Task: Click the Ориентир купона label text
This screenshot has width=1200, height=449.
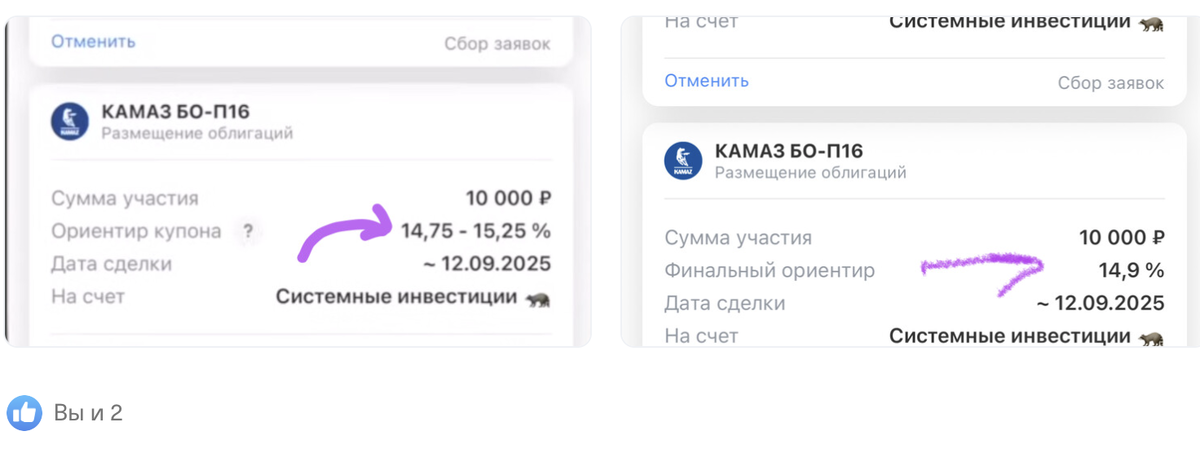Action: pyautogui.click(x=136, y=231)
